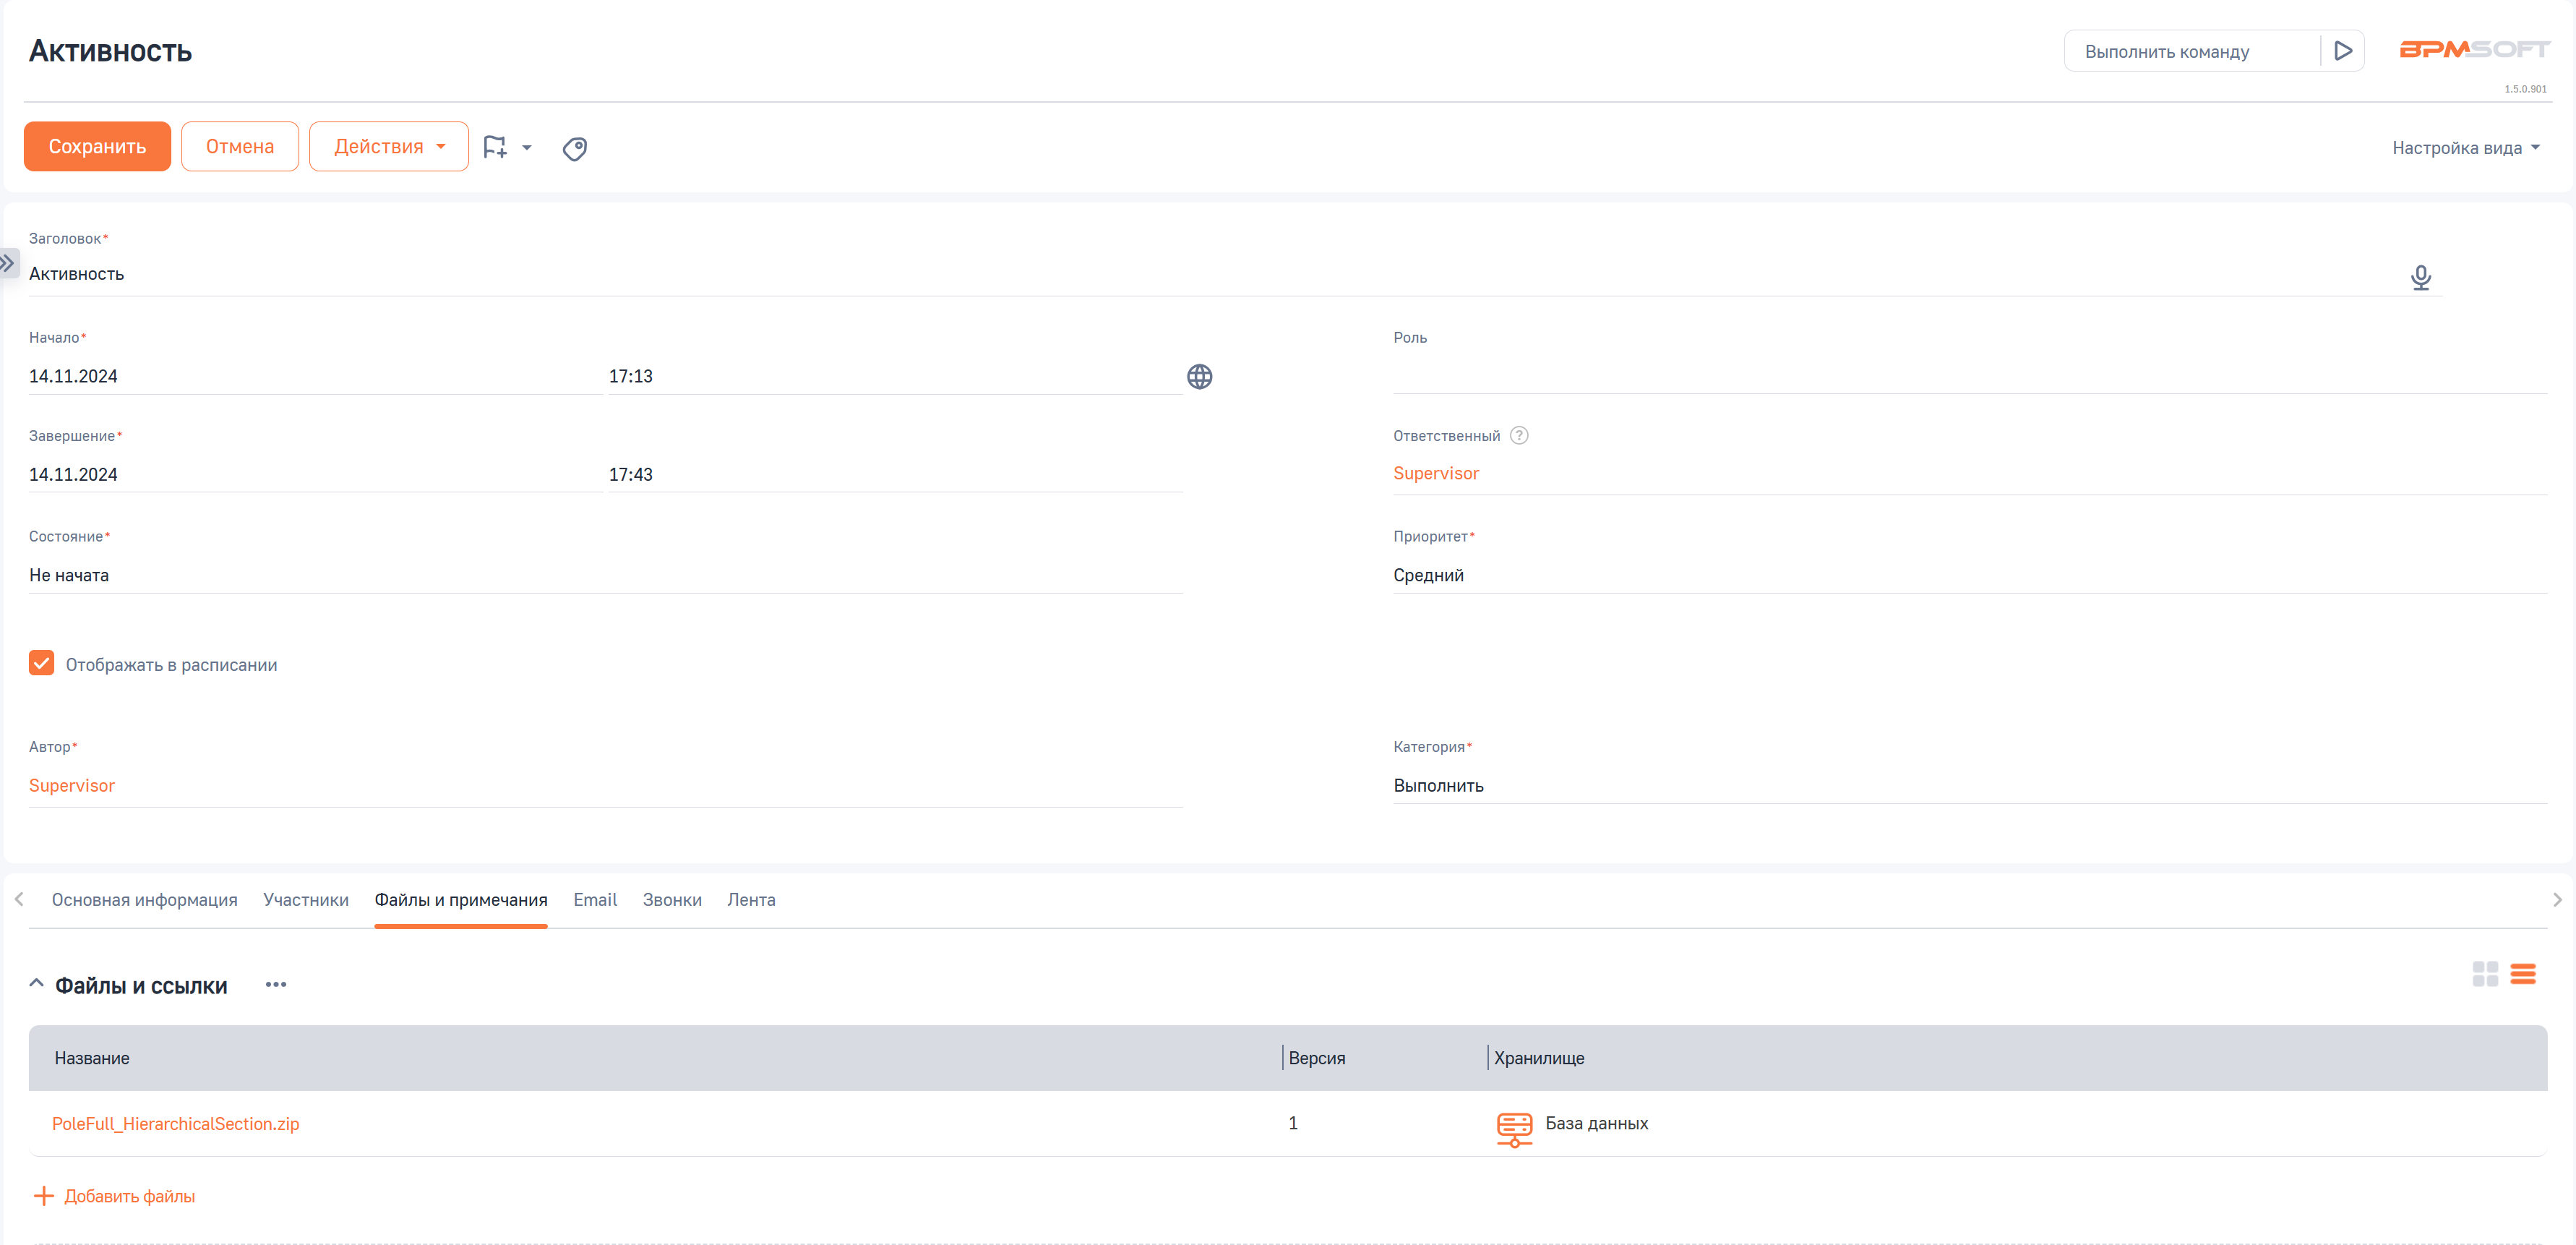Open three-dots menu for Файлы и ссылки
Screen dimensions: 2576x1245
276,985
